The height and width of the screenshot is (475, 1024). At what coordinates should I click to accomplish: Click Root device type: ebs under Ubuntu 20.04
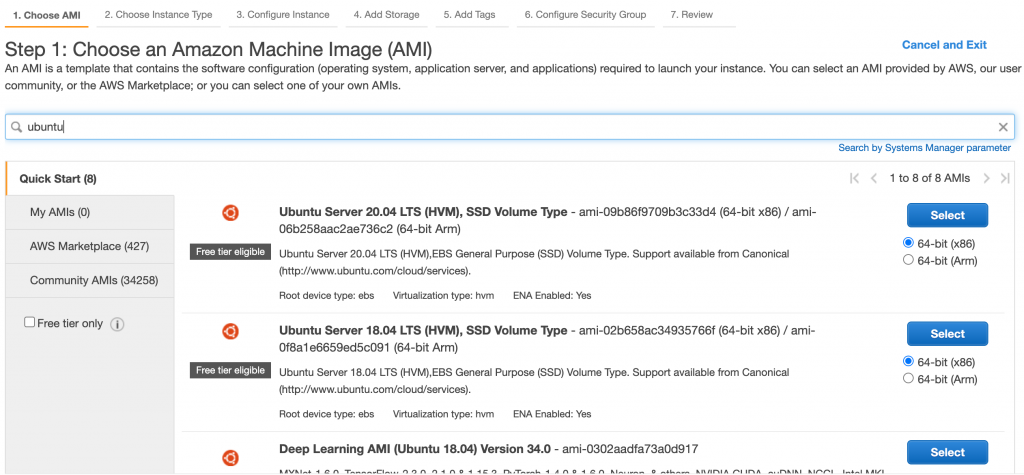[327, 295]
